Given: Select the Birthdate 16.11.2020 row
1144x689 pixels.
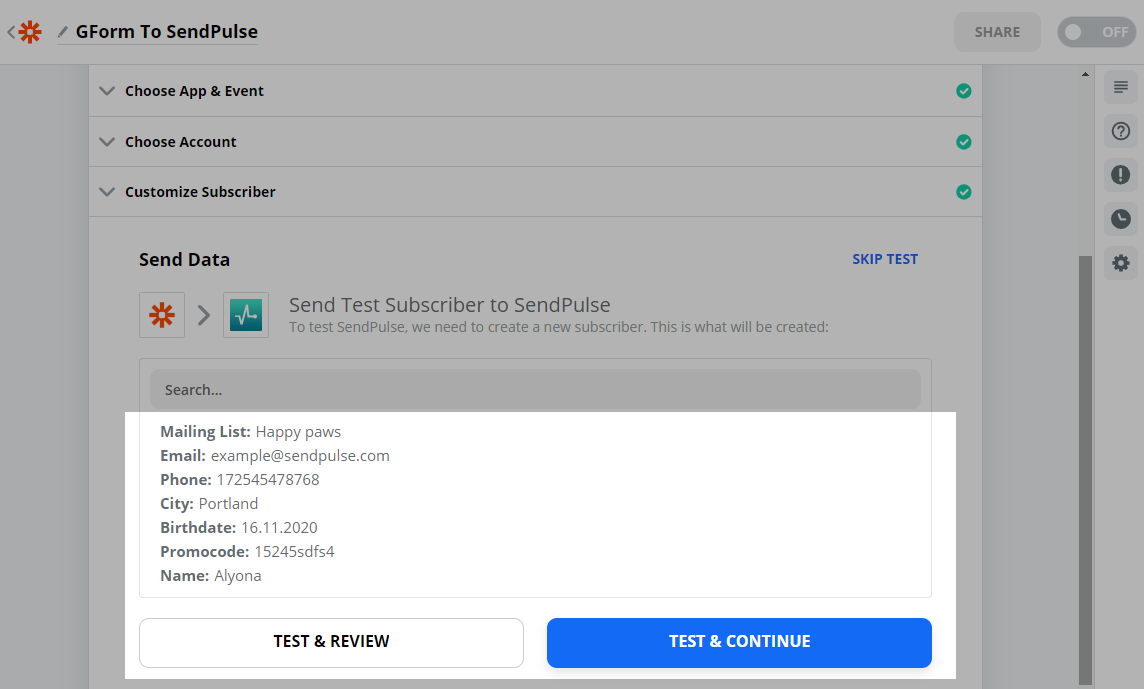Looking at the screenshot, I should pos(239,528).
